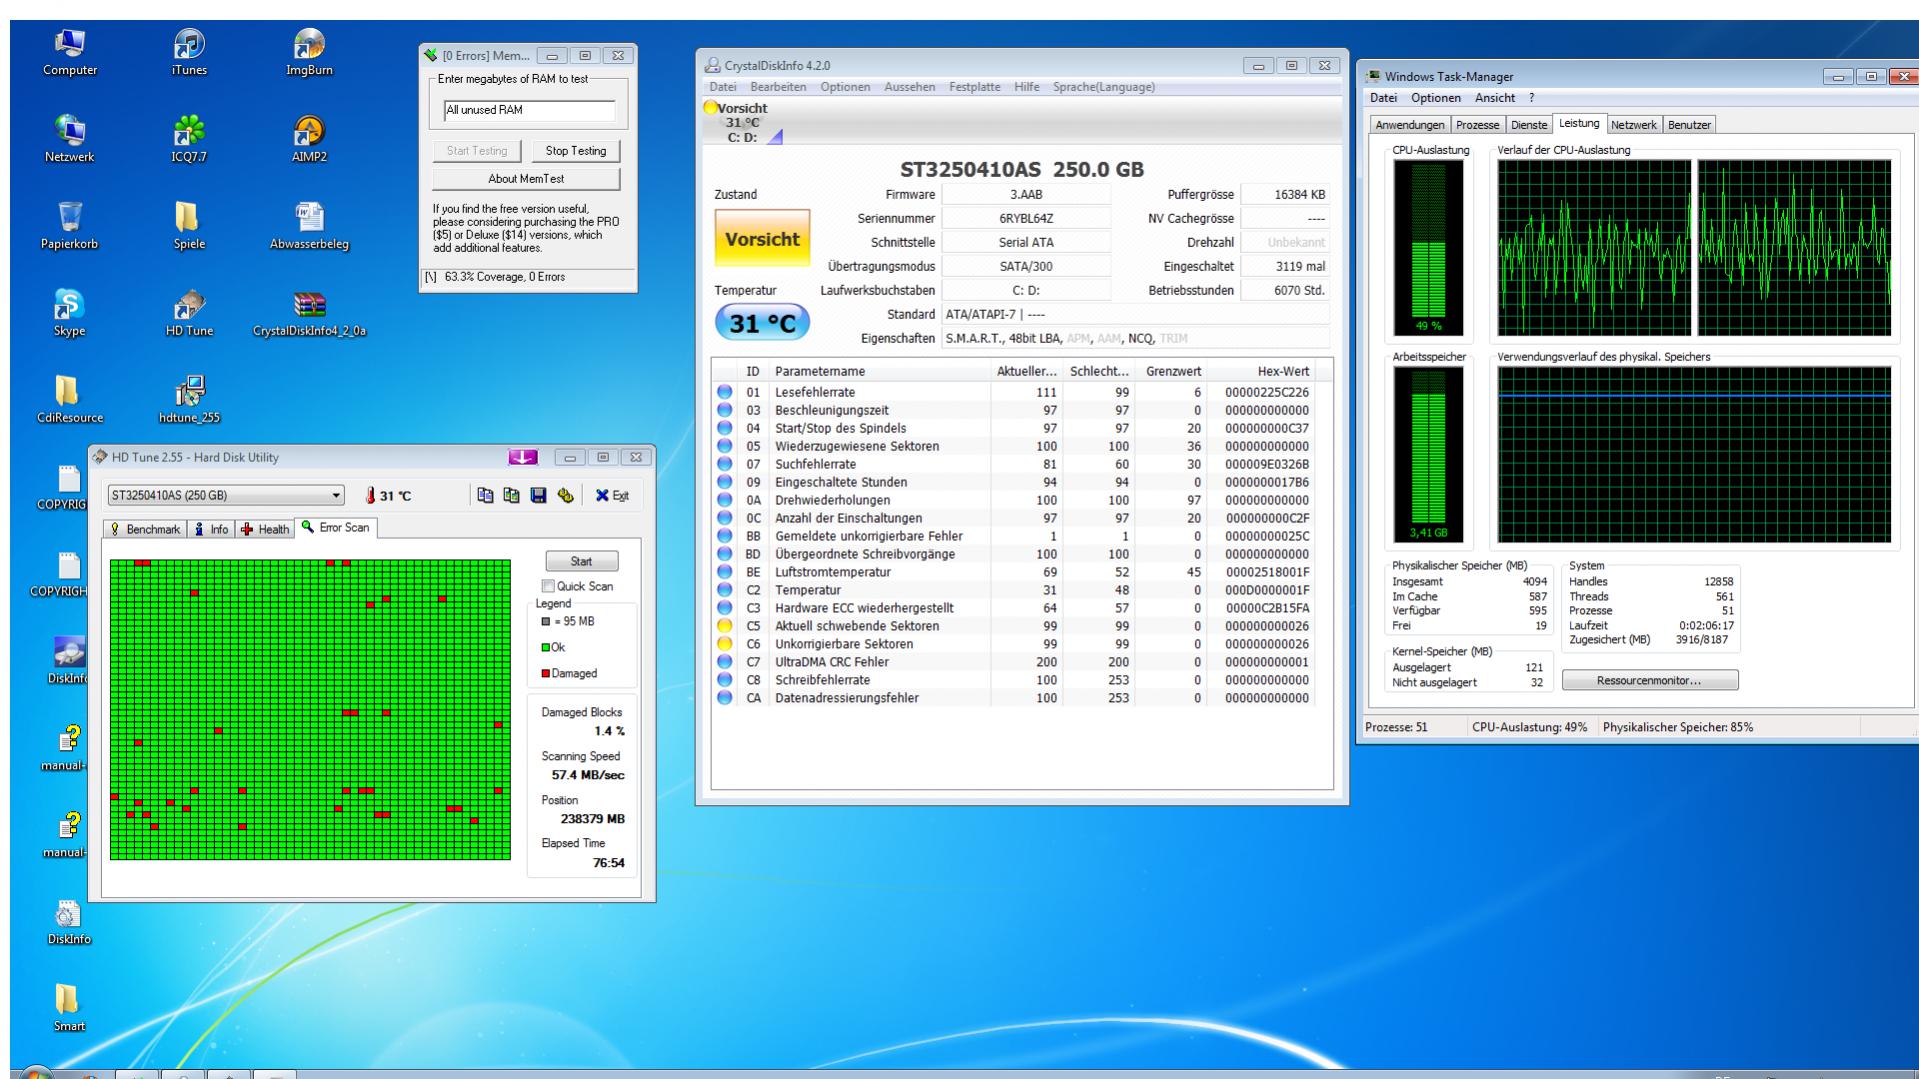Open the Sprache(Language) menu
Screen dimensions: 1919x1079
pyautogui.click(x=1104, y=87)
